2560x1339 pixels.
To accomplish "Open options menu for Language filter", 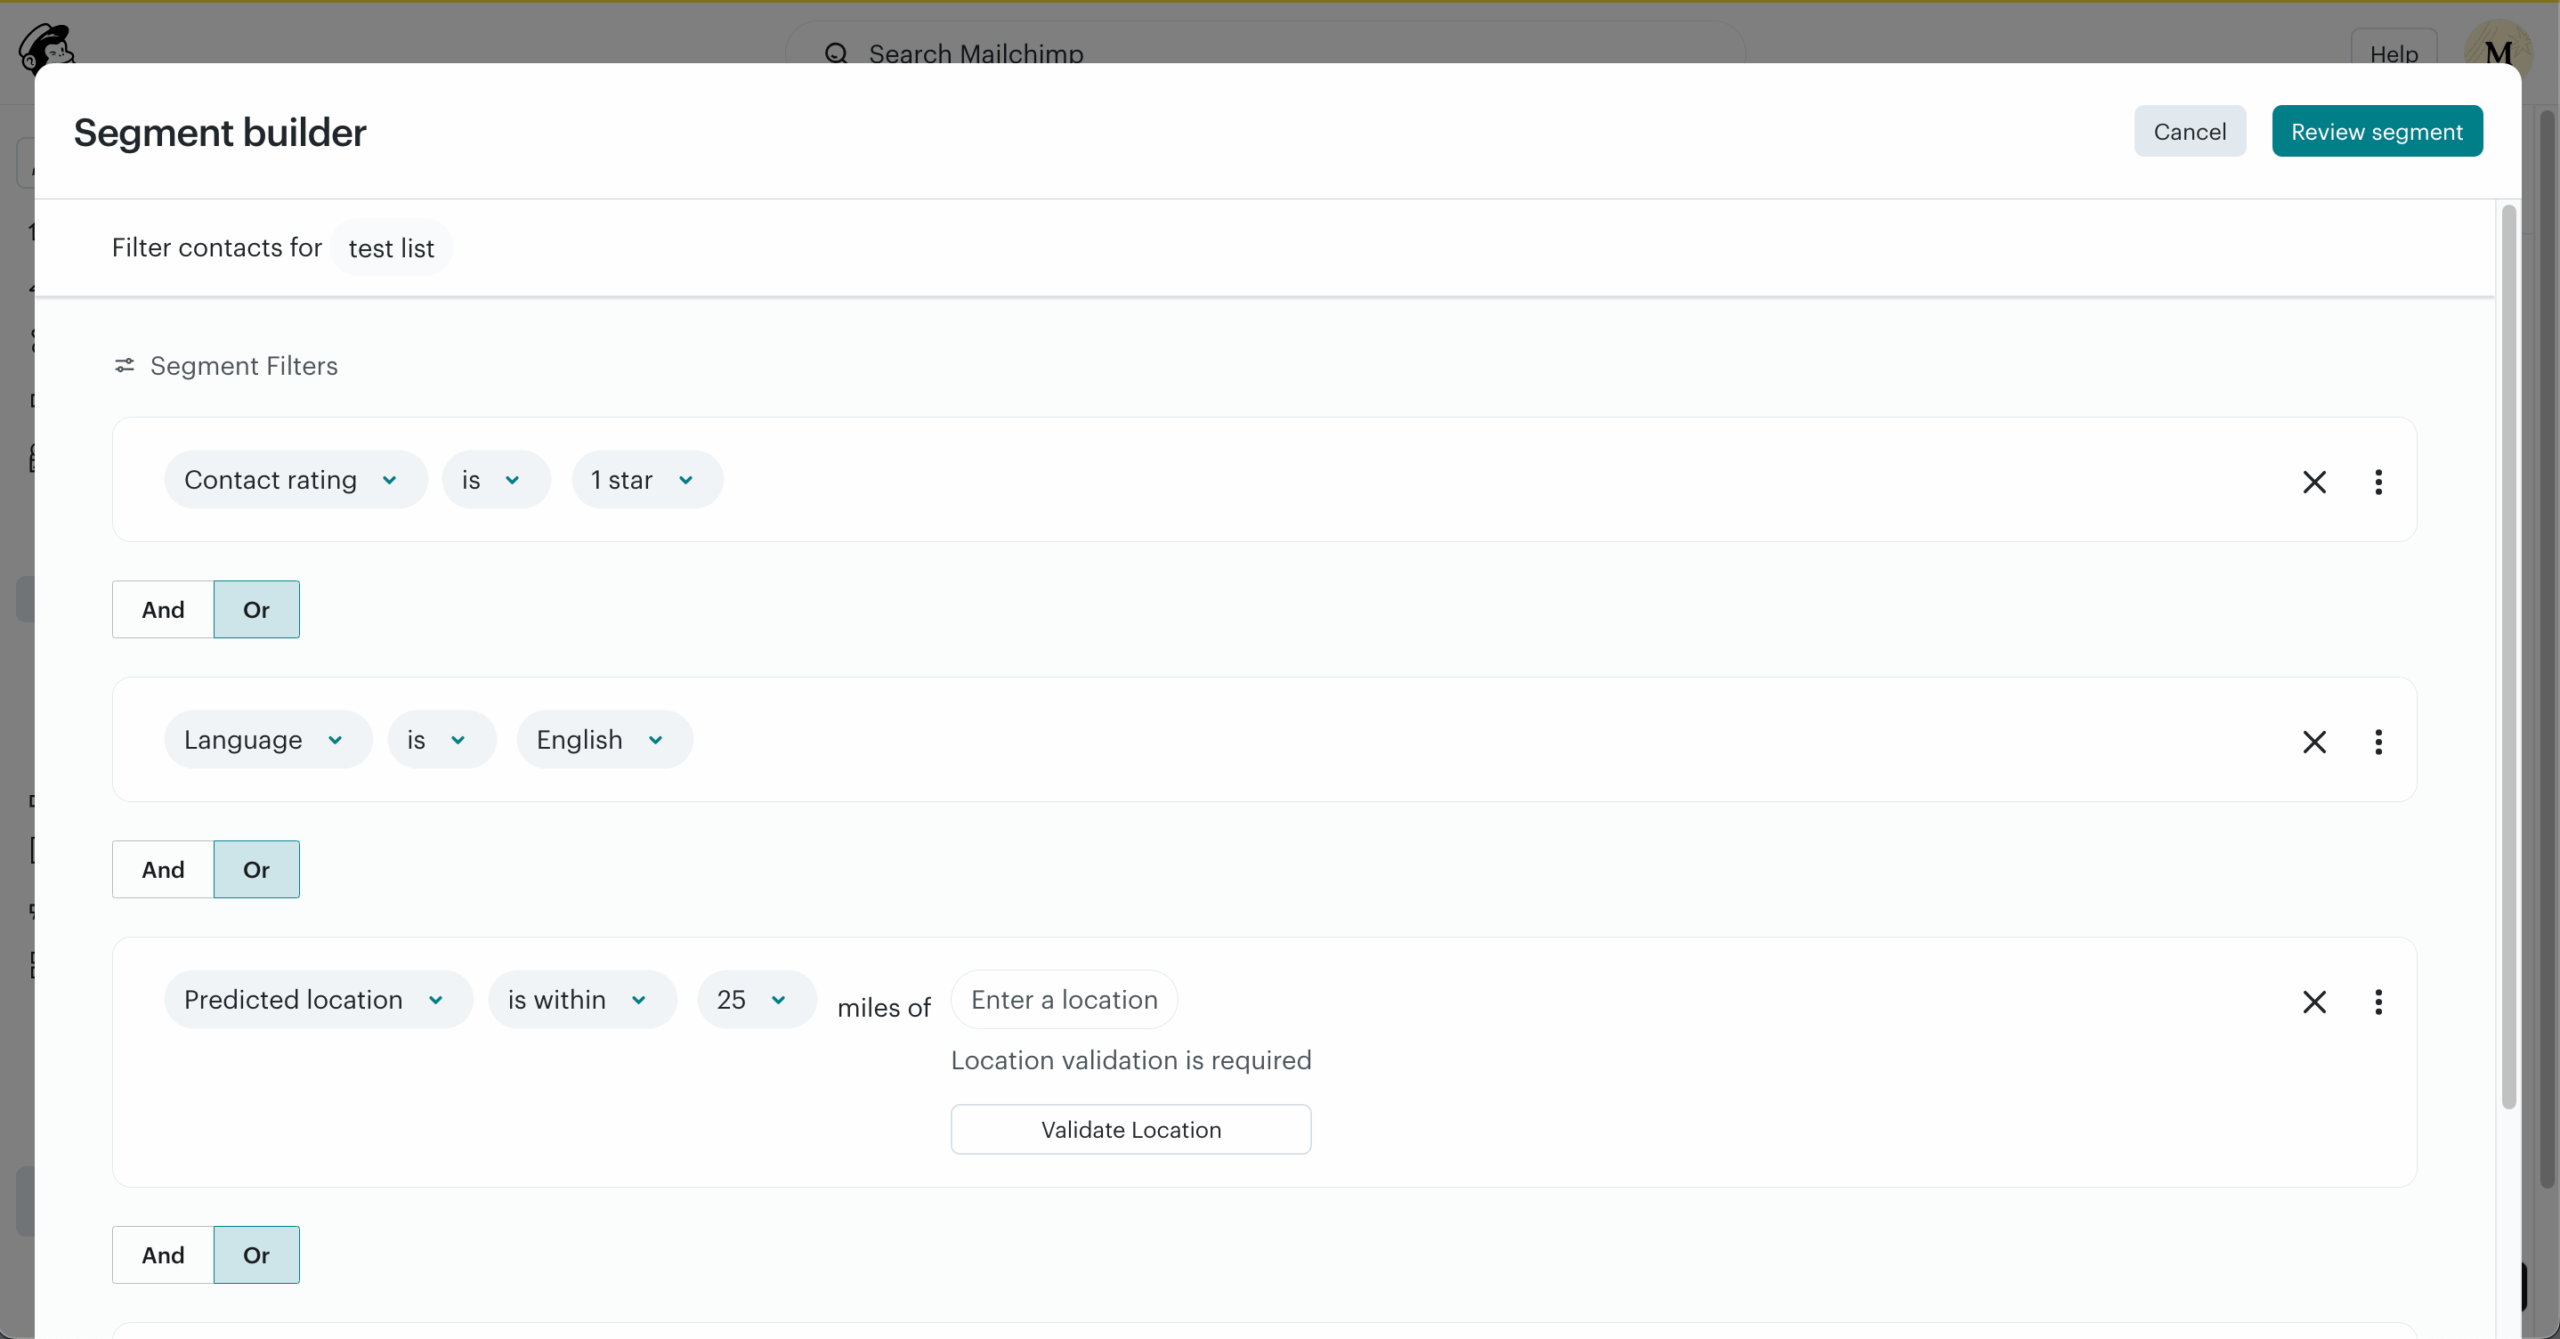I will (2378, 742).
